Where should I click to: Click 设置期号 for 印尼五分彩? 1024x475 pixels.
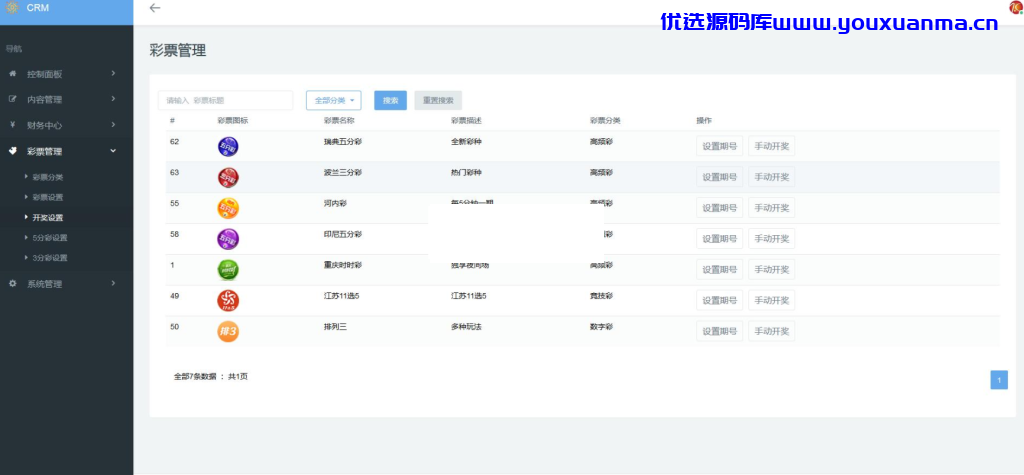click(720, 238)
